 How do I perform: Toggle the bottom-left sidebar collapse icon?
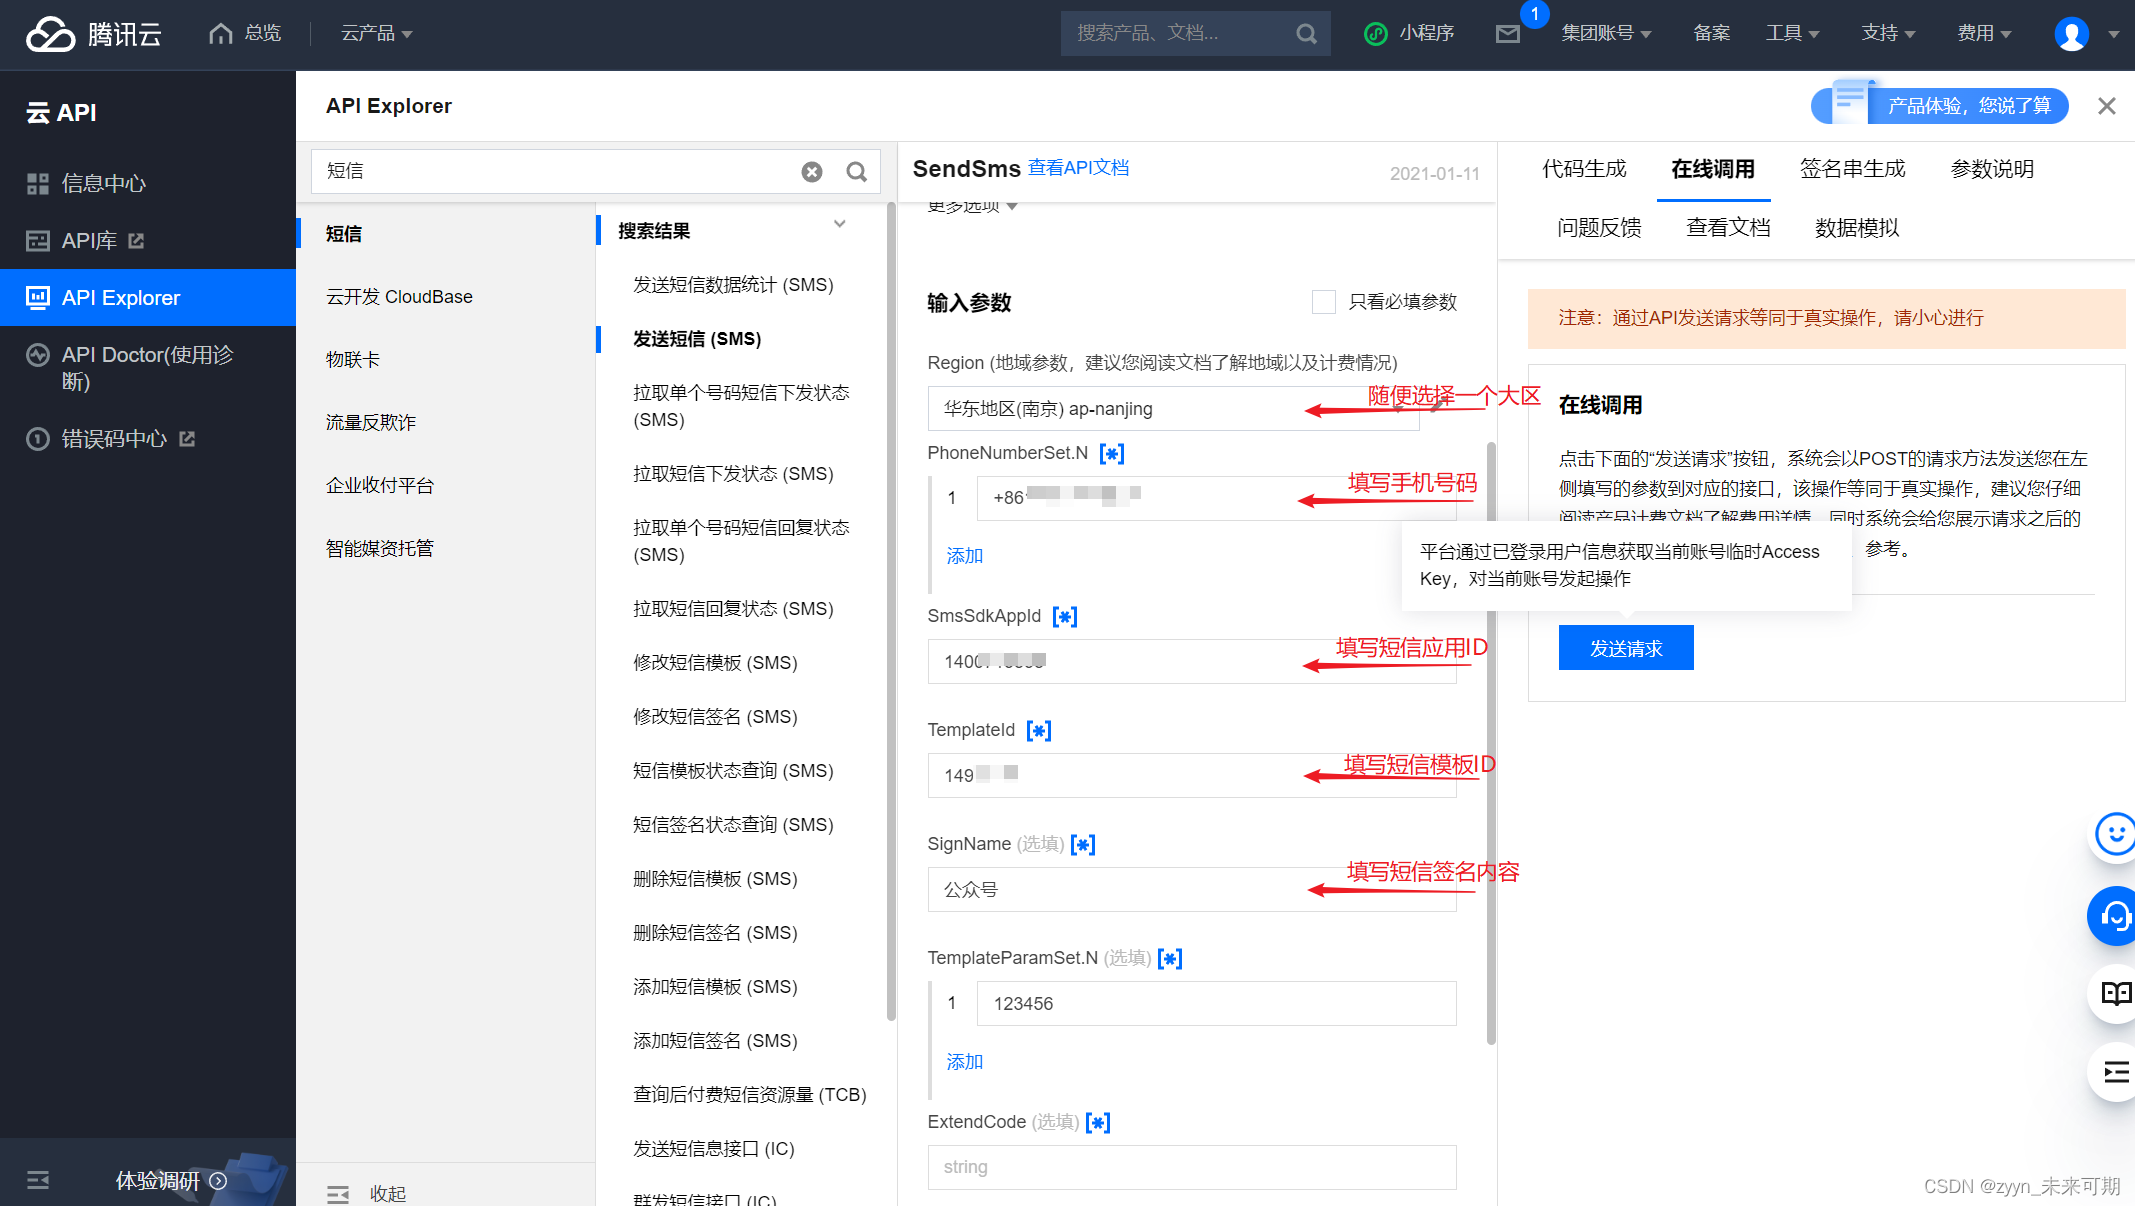[x=38, y=1181]
